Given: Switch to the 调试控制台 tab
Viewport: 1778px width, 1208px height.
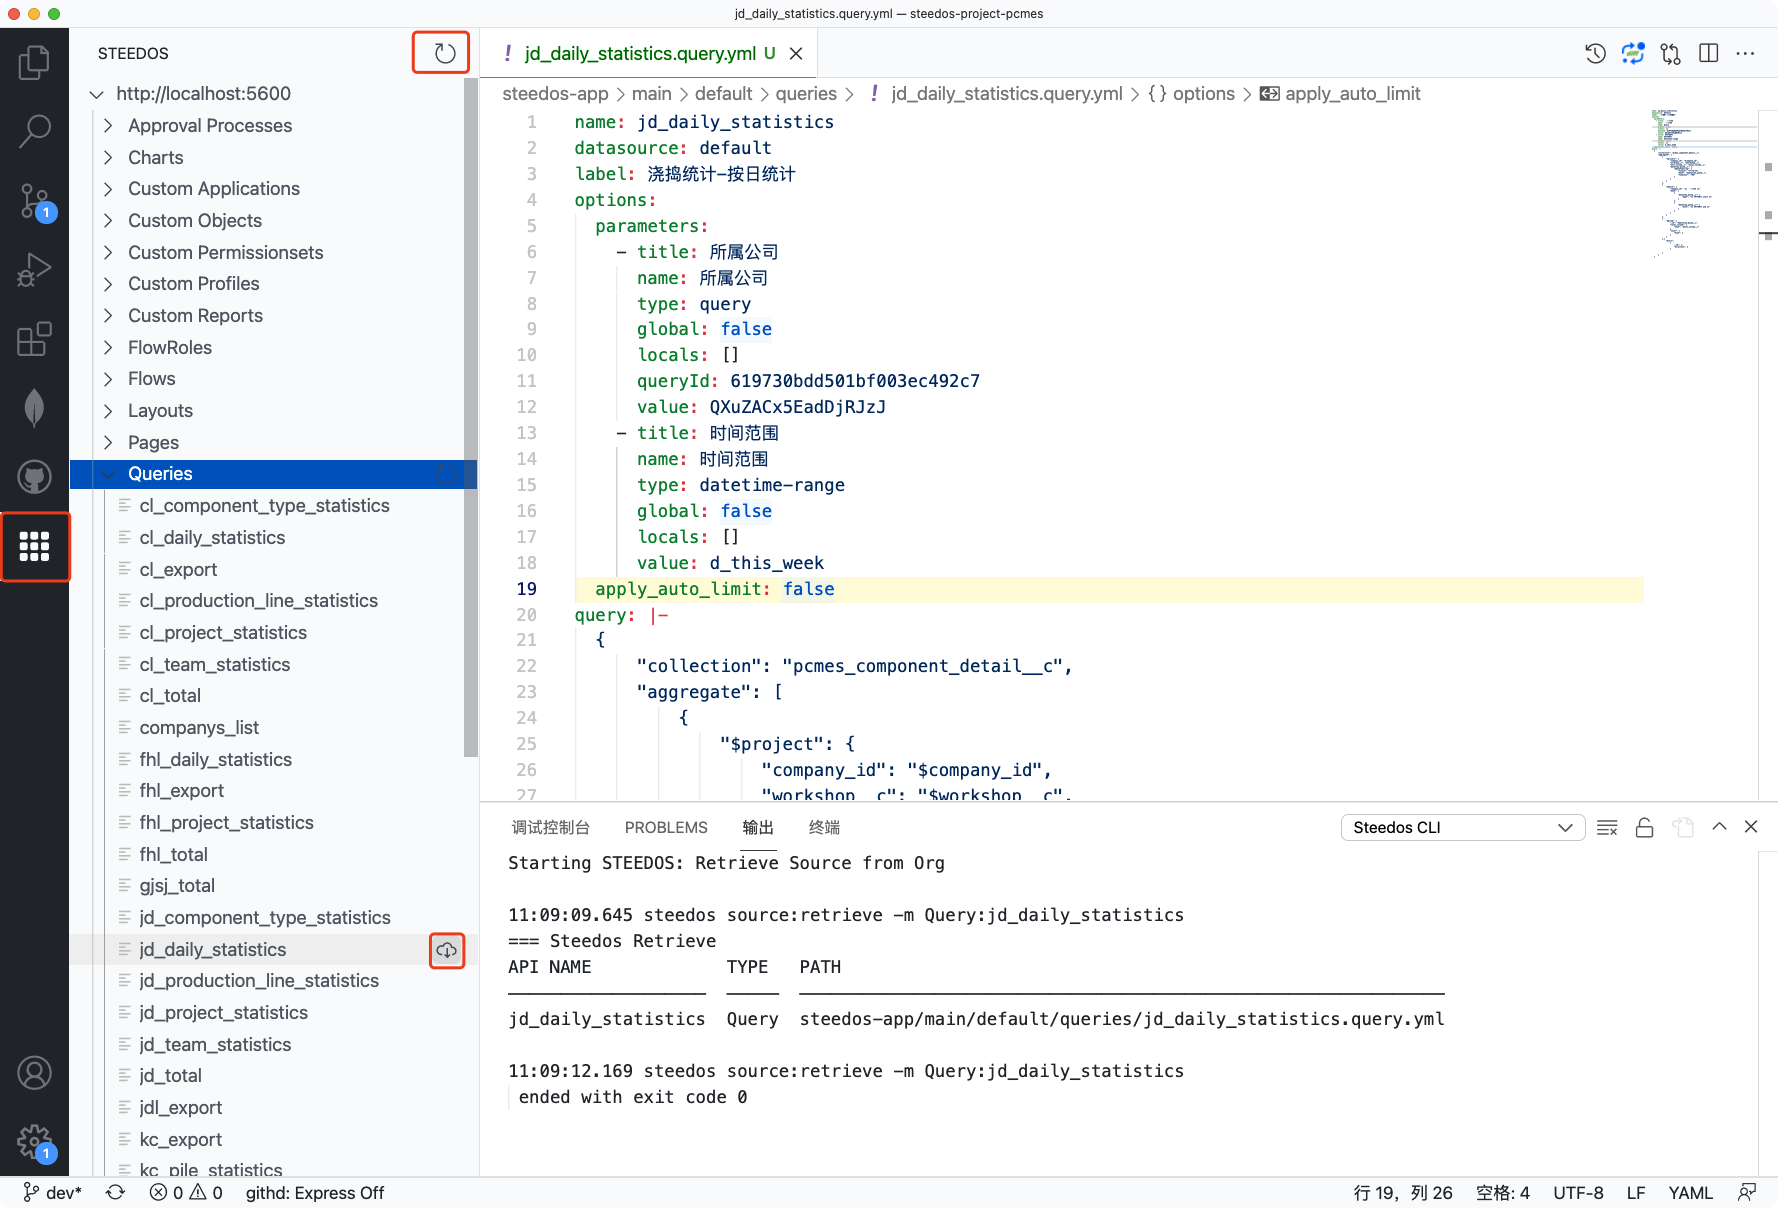Looking at the screenshot, I should [551, 827].
